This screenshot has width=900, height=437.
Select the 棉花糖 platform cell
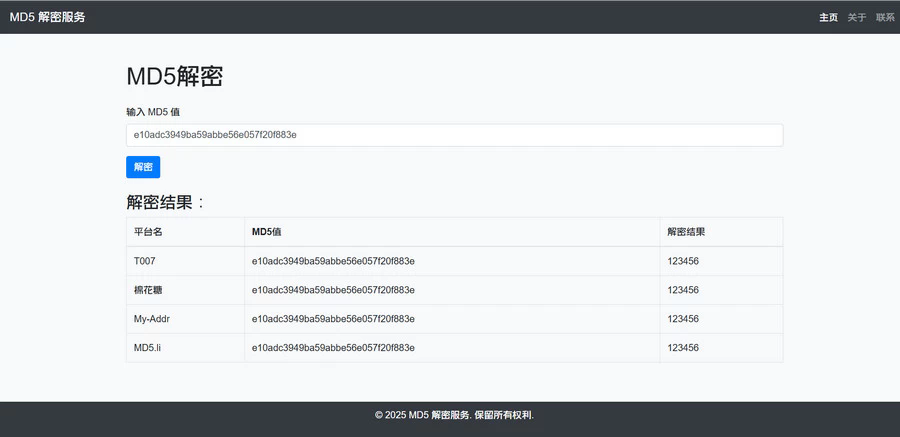point(148,290)
